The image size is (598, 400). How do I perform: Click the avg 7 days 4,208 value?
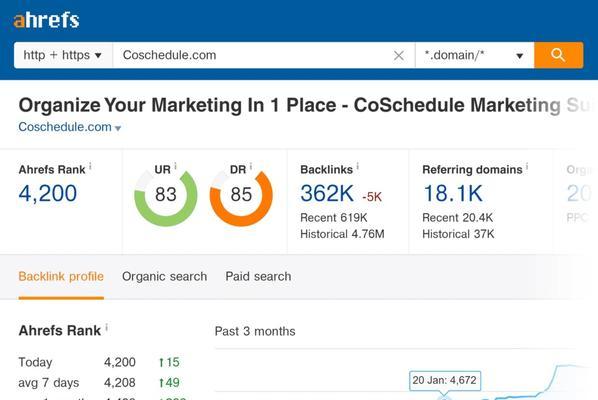click(x=120, y=382)
